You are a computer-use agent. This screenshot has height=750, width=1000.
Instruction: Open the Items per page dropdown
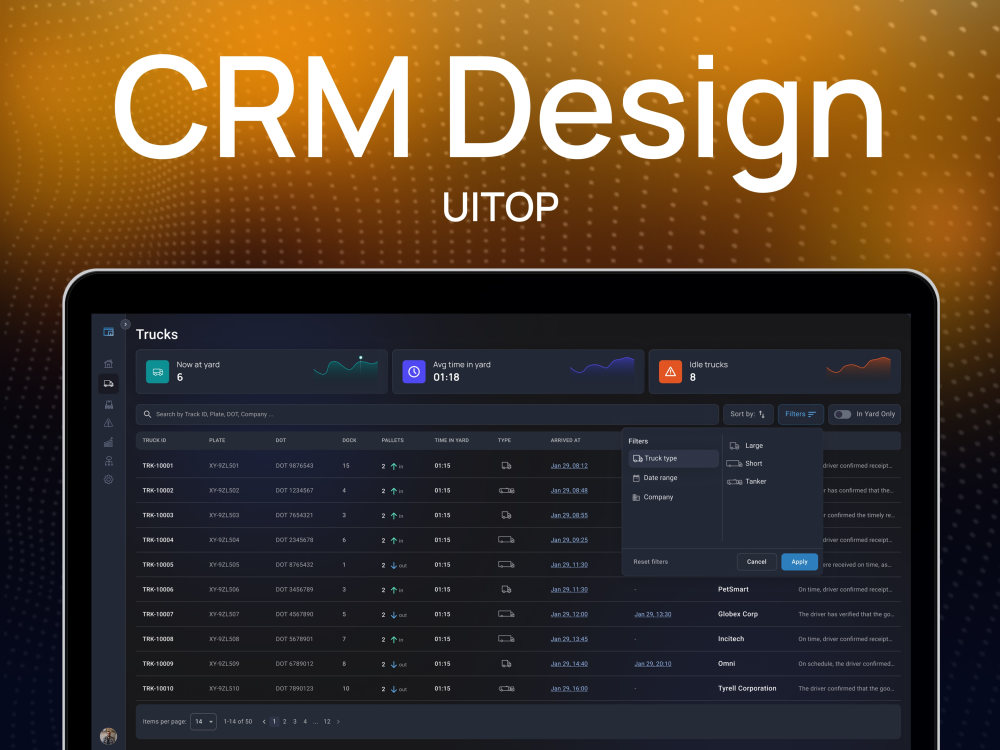click(203, 722)
